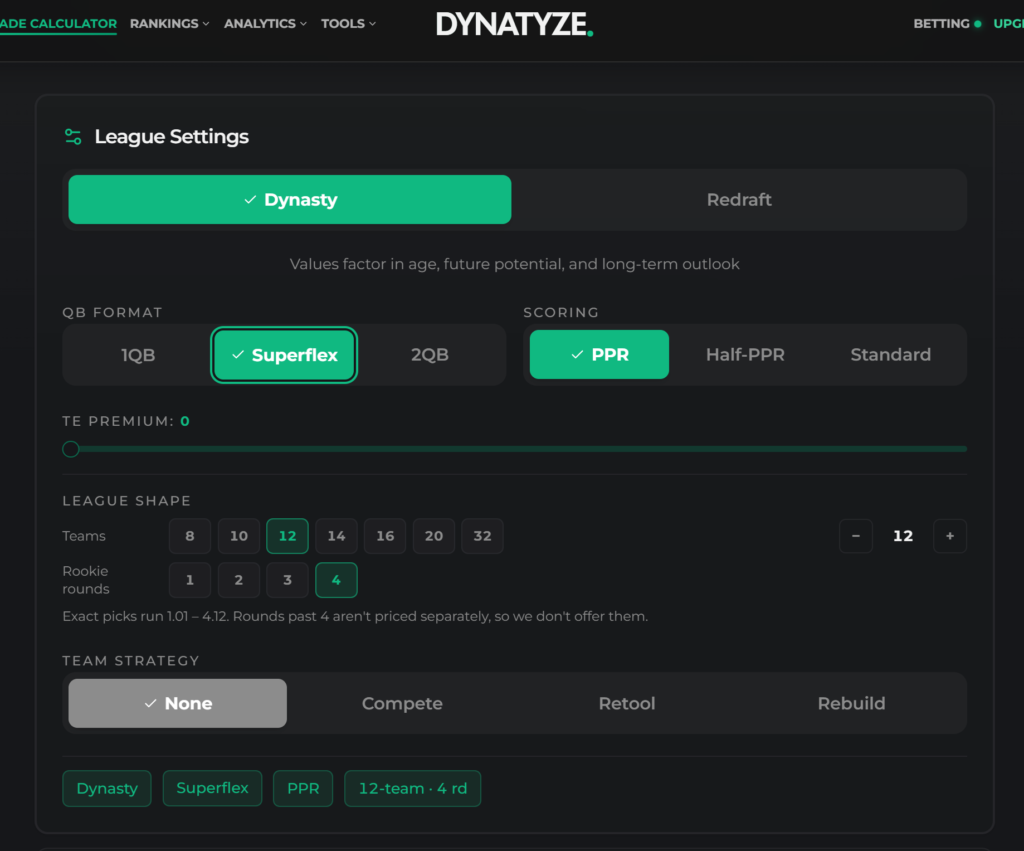Click the Dynatyze logo
Image resolution: width=1024 pixels, height=851 pixels.
tap(515, 24)
